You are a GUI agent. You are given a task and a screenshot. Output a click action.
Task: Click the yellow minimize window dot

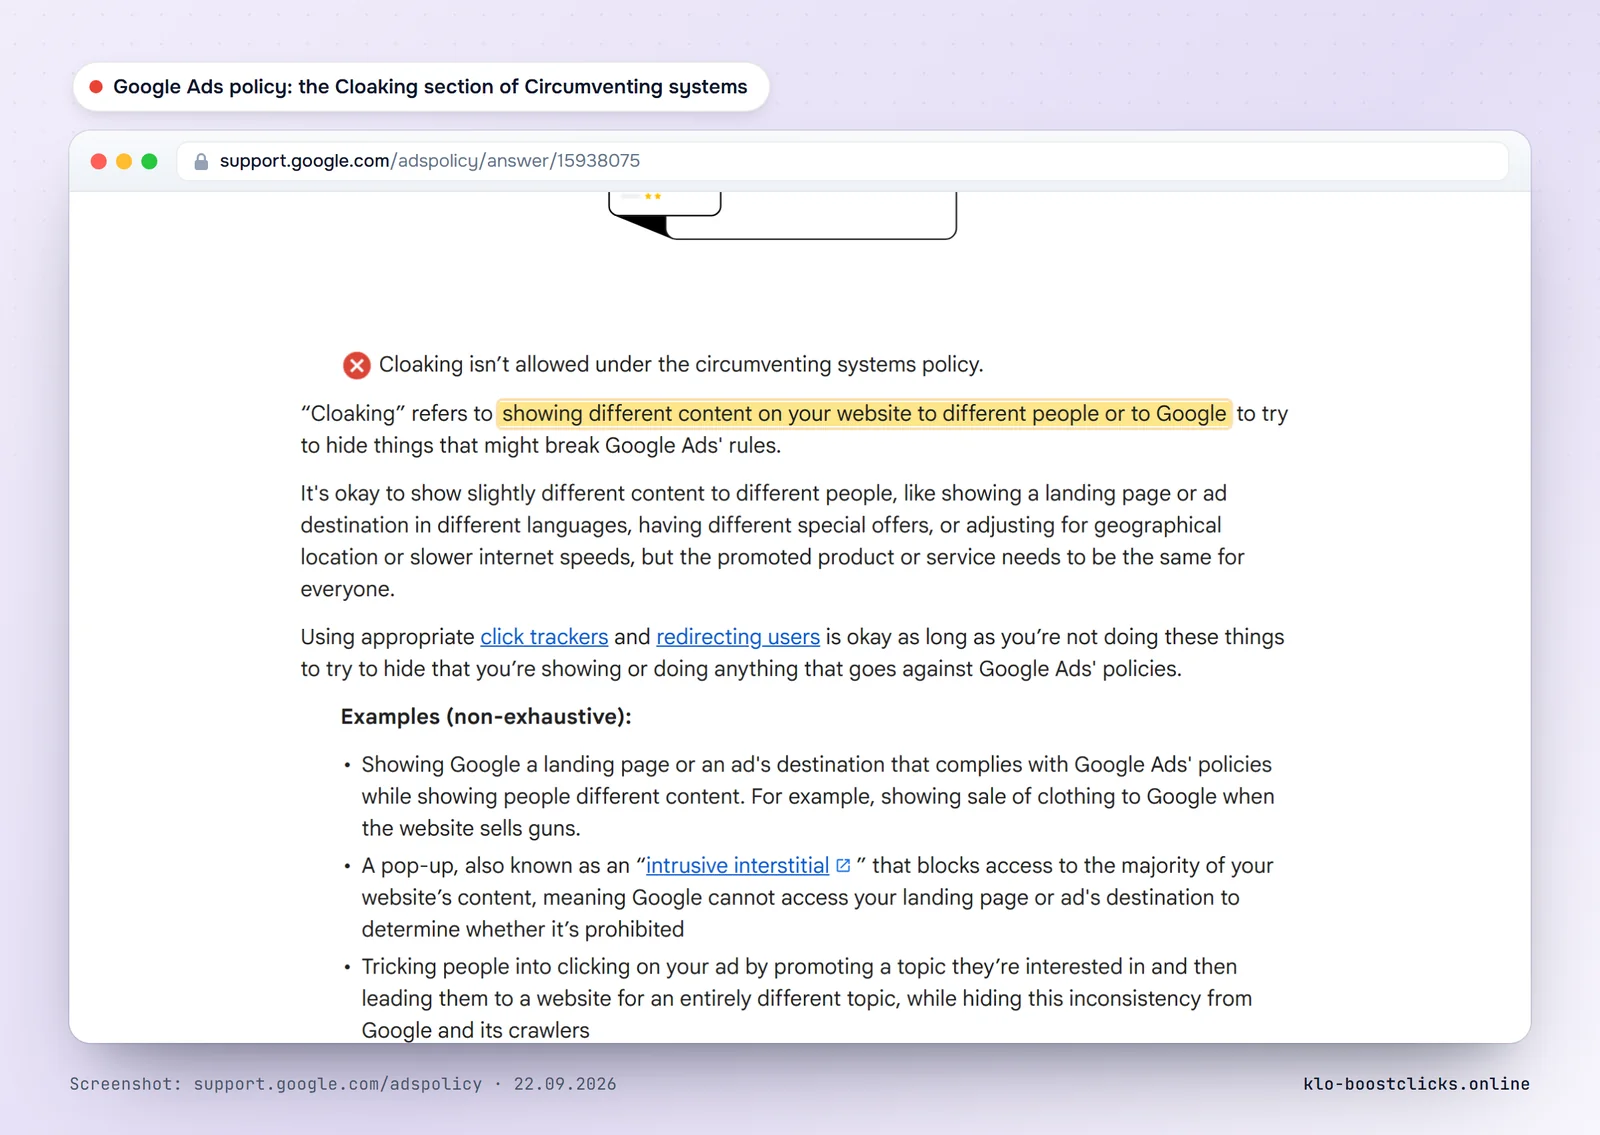coord(124,161)
